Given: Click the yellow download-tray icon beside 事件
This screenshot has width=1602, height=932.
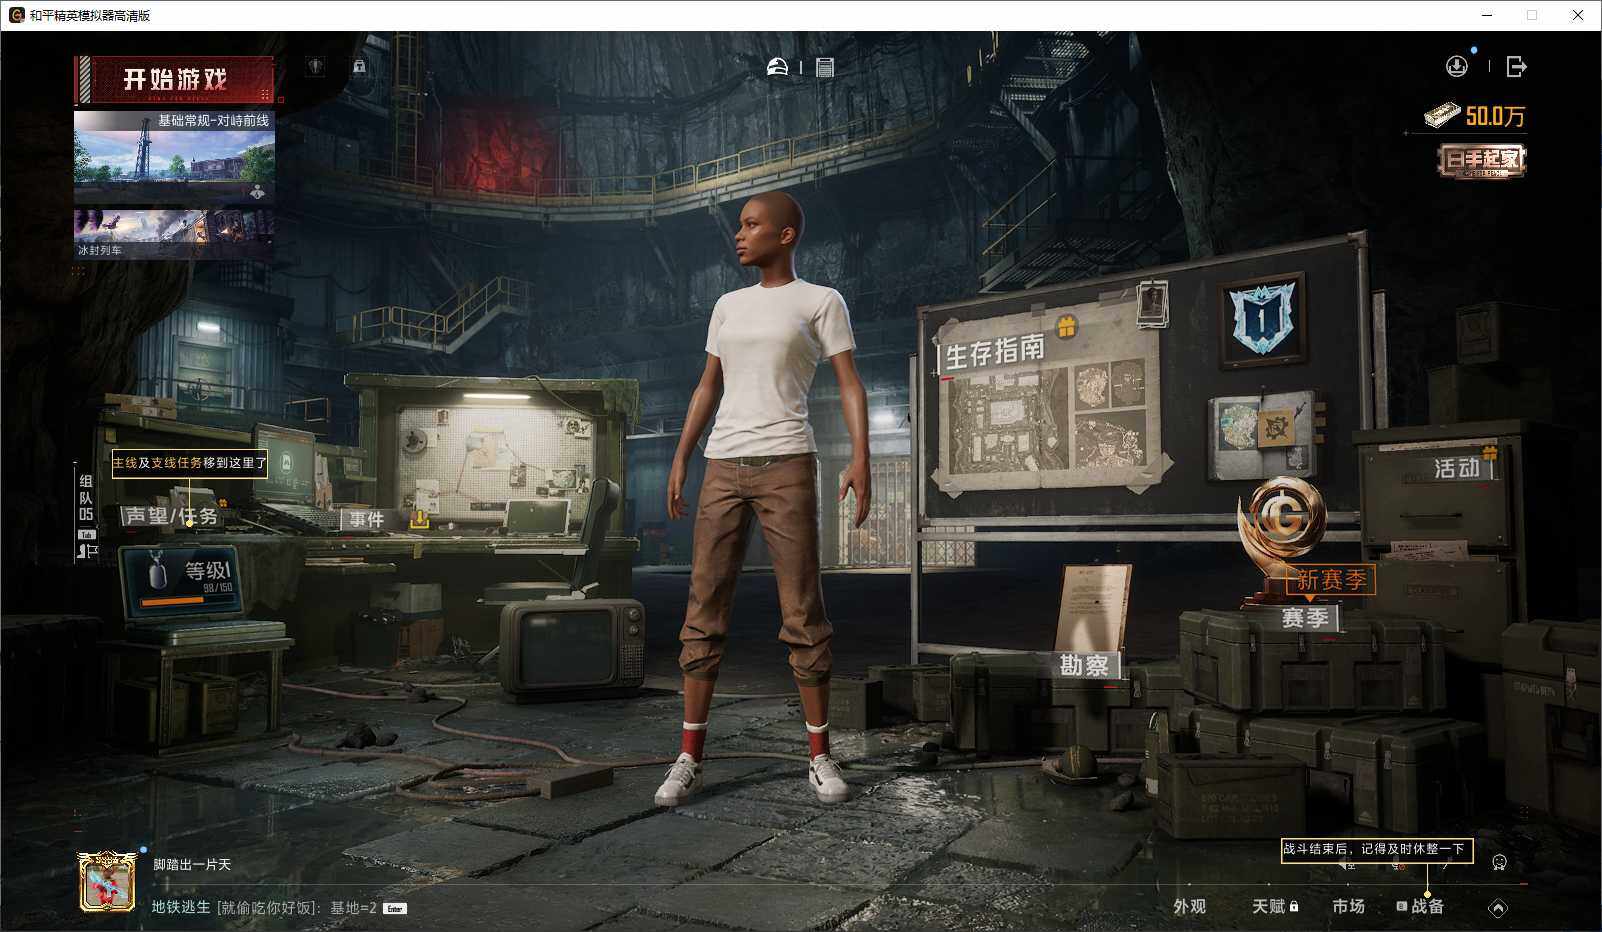Looking at the screenshot, I should click(420, 519).
